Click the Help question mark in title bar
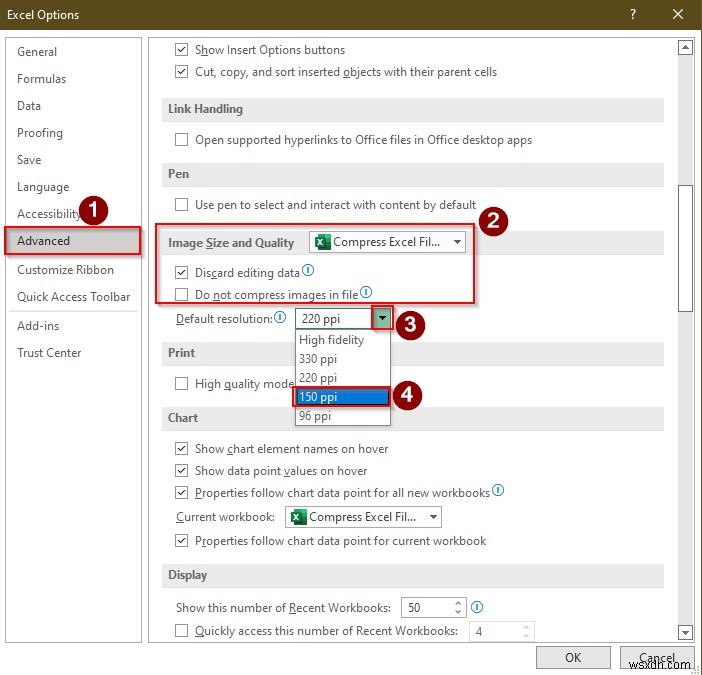This screenshot has width=702, height=675. click(632, 15)
